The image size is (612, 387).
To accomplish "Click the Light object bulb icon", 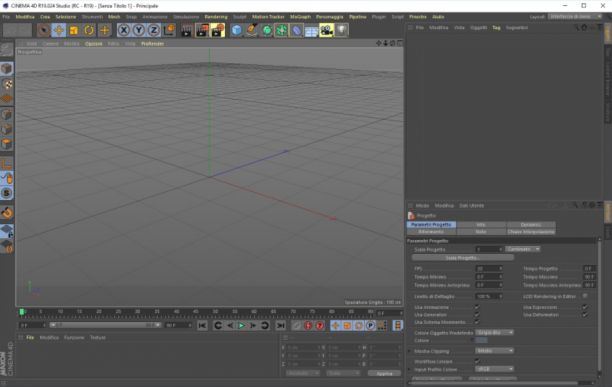I will point(342,30).
